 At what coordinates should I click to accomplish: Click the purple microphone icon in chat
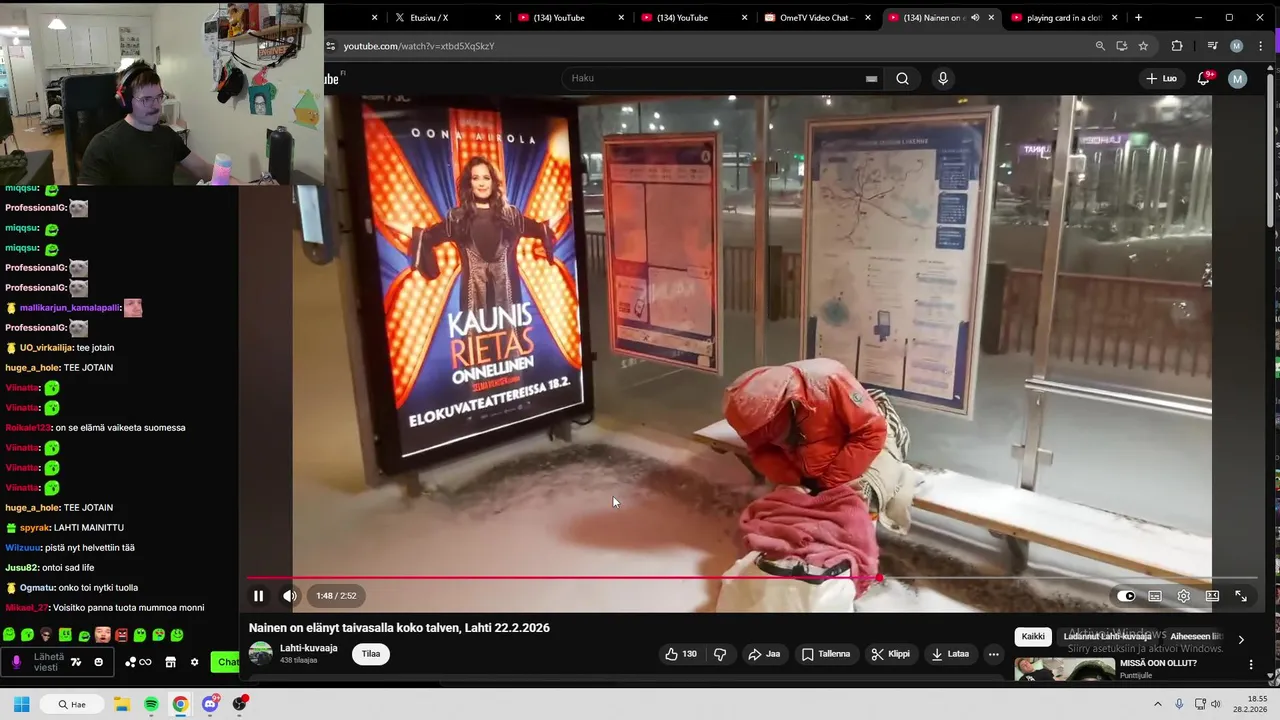[16, 662]
